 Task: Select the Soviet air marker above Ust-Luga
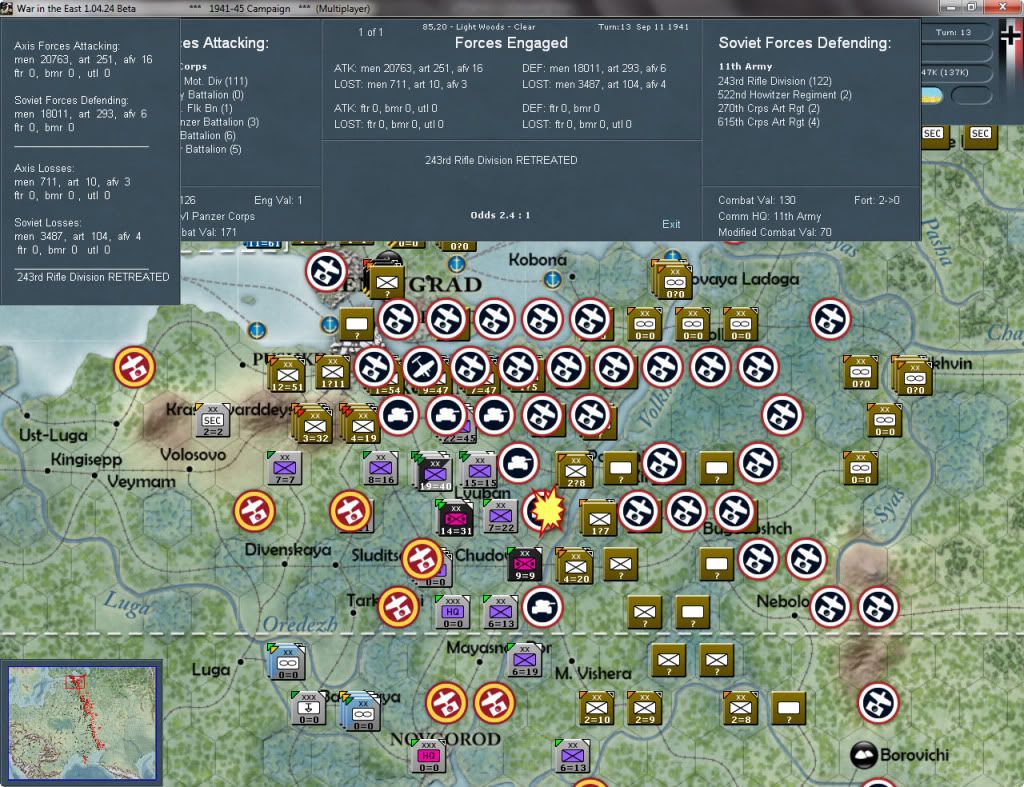point(135,366)
